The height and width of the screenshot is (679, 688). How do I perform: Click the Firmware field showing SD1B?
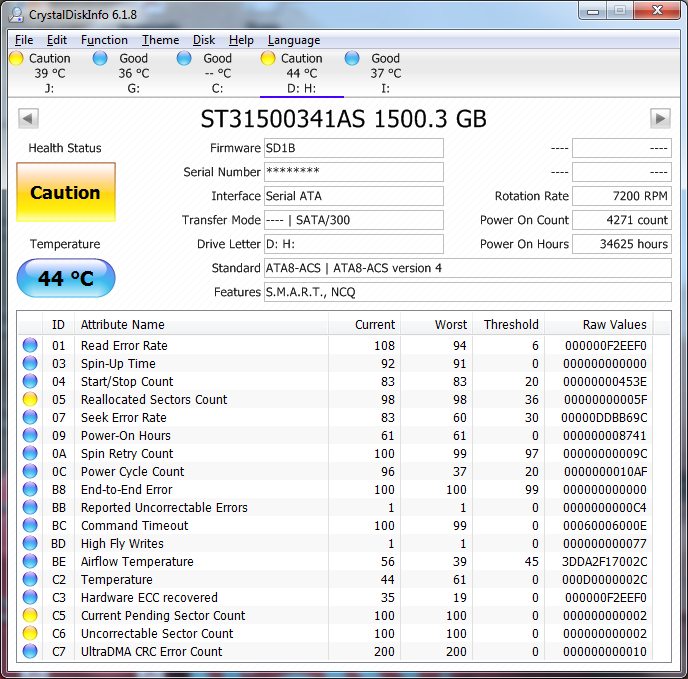tap(354, 148)
